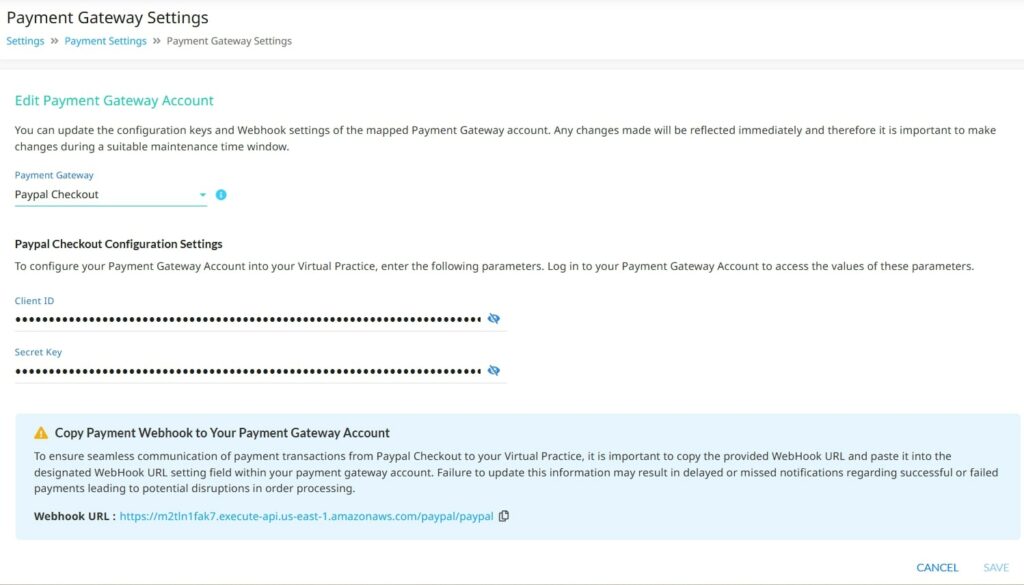The width and height of the screenshot is (1024, 585).
Task: Select current Payment Gateway Settings breadcrumb
Action: click(229, 40)
